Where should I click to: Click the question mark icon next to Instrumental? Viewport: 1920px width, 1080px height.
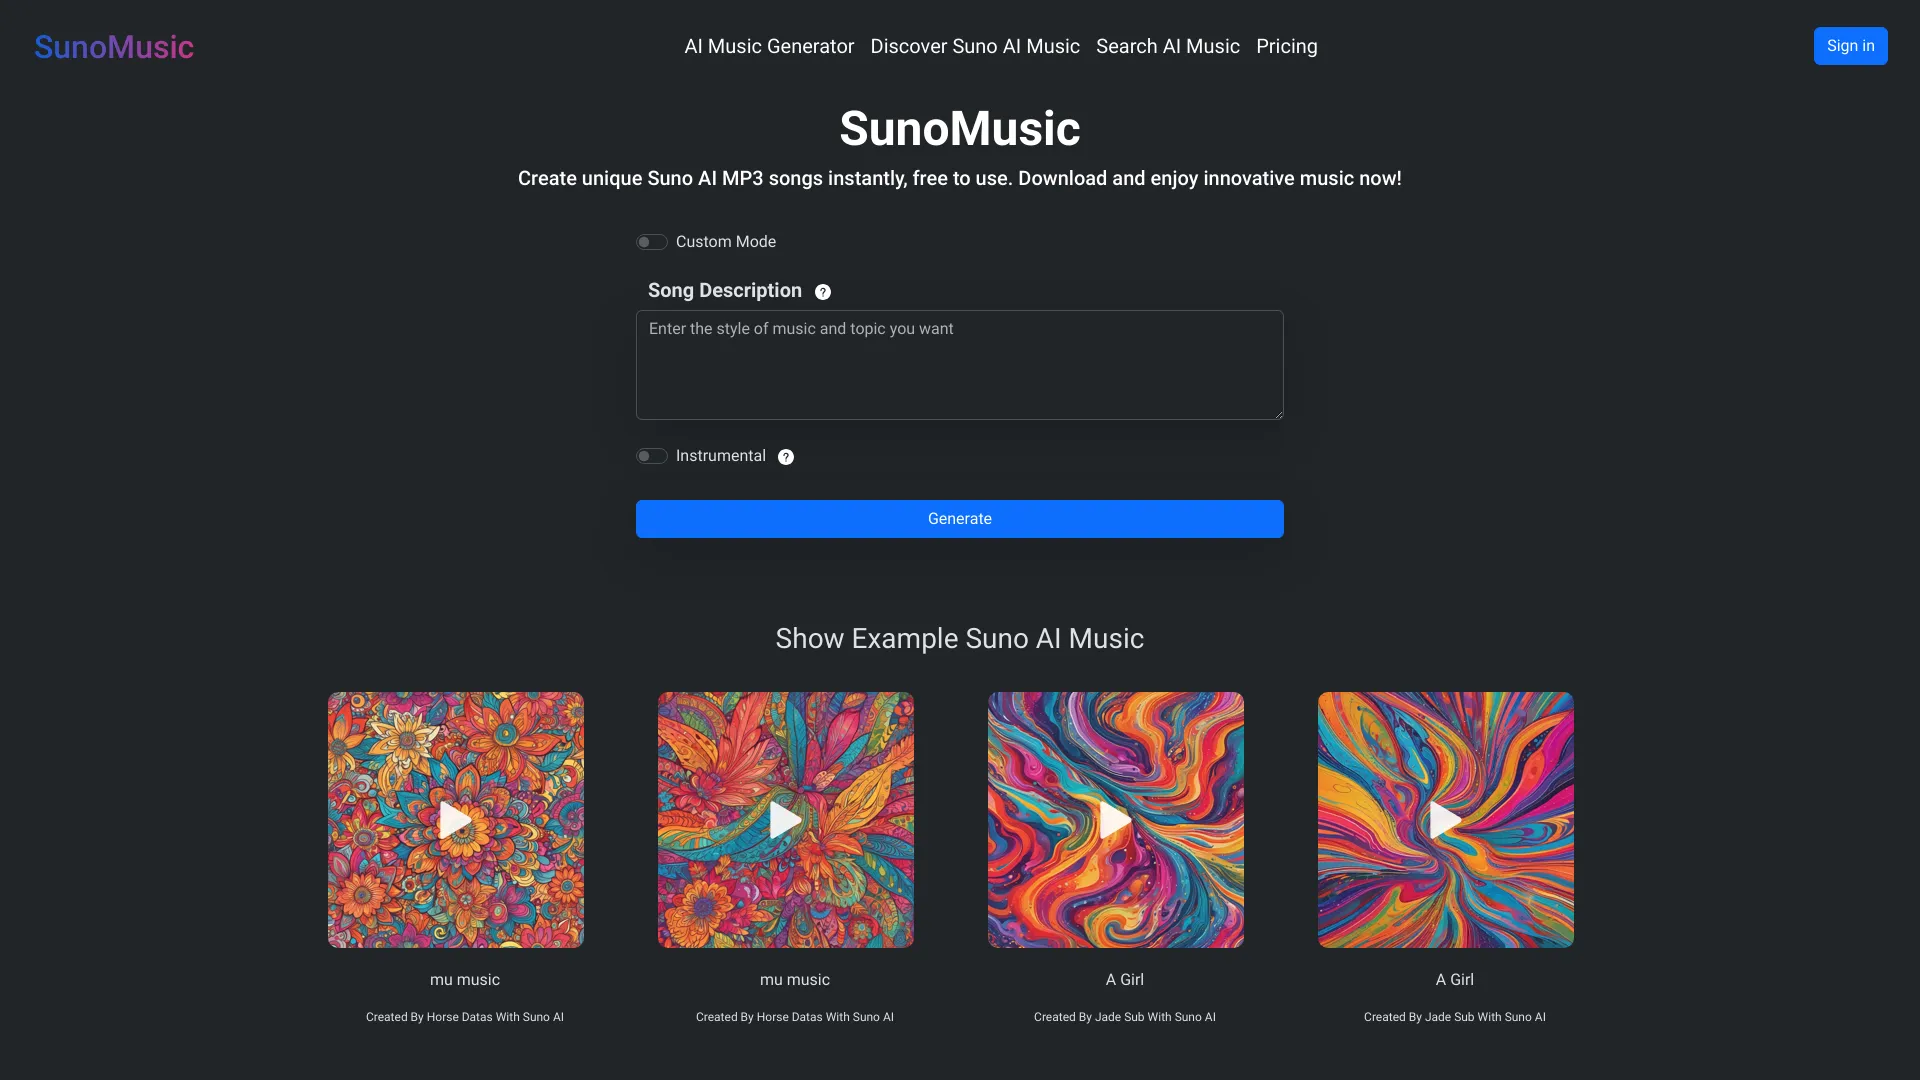[x=786, y=456]
